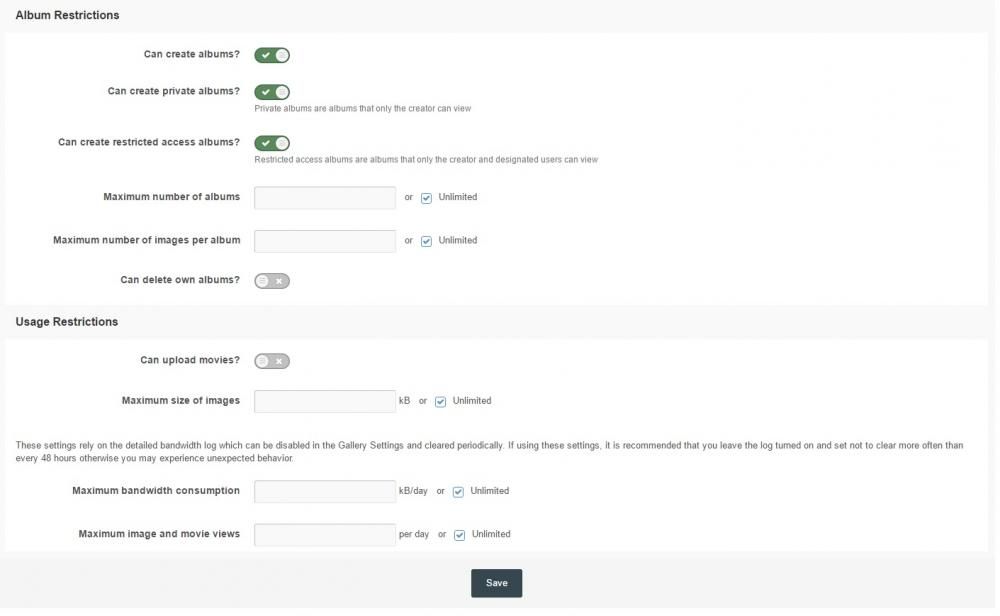Image resolution: width=1000 pixels, height=616 pixels.
Task: Click the 'Can create albums?' label
Action: click(191, 54)
